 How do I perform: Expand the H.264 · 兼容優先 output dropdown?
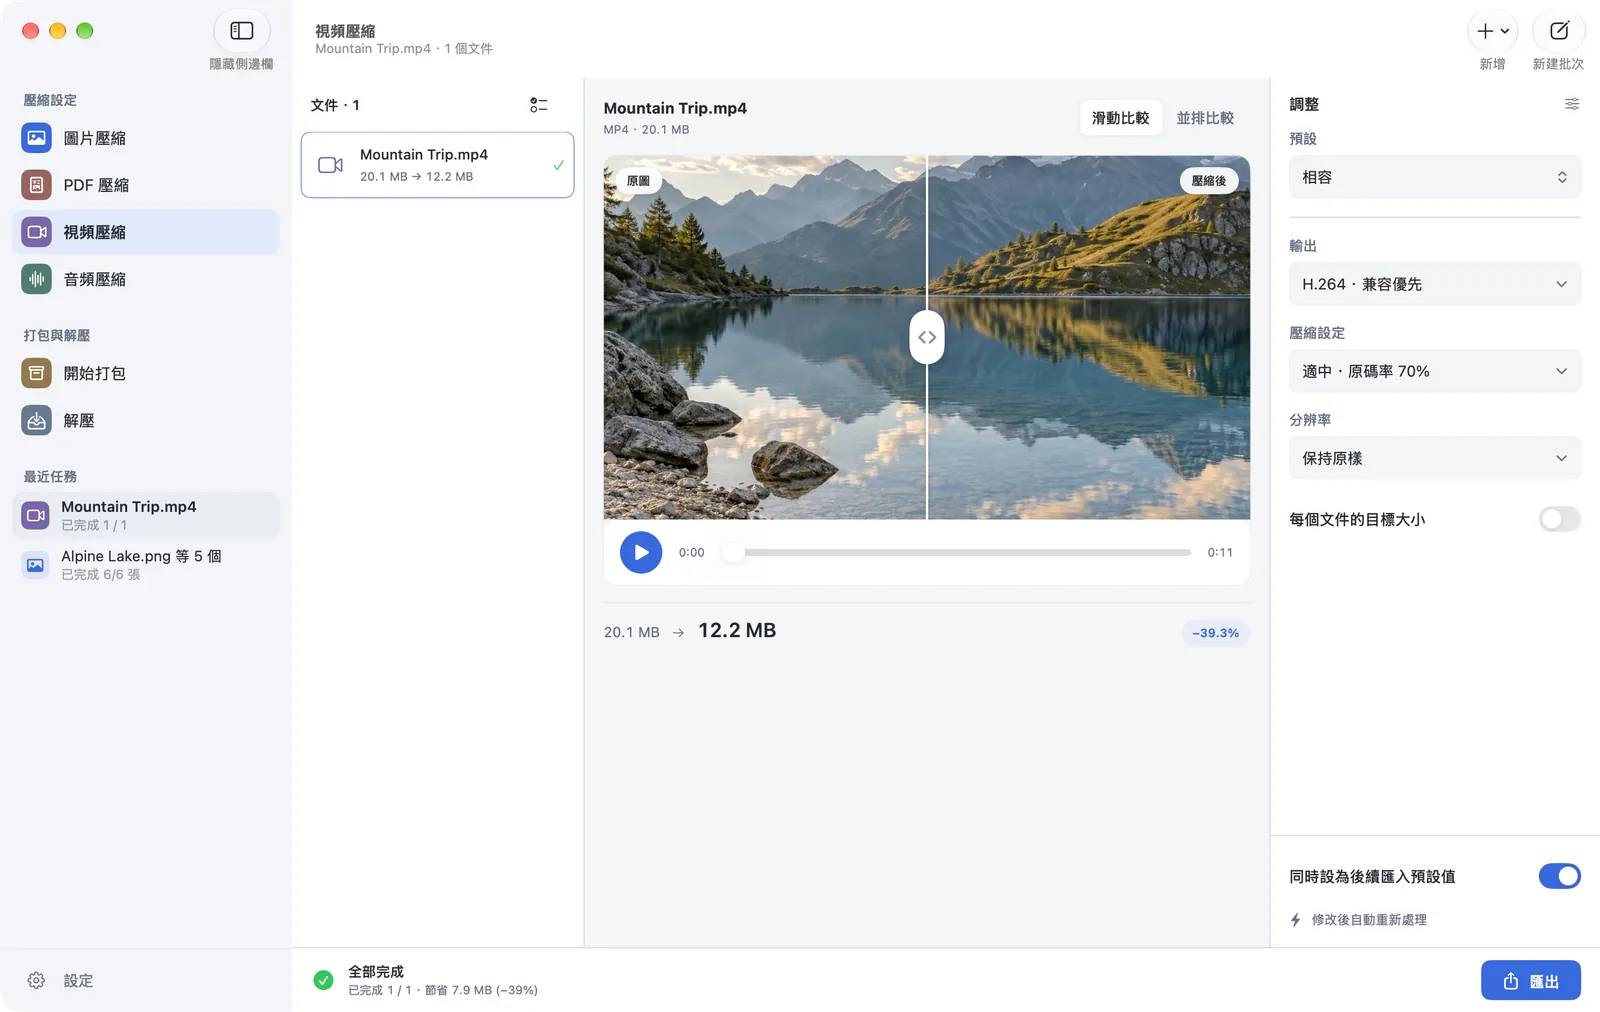point(1435,284)
